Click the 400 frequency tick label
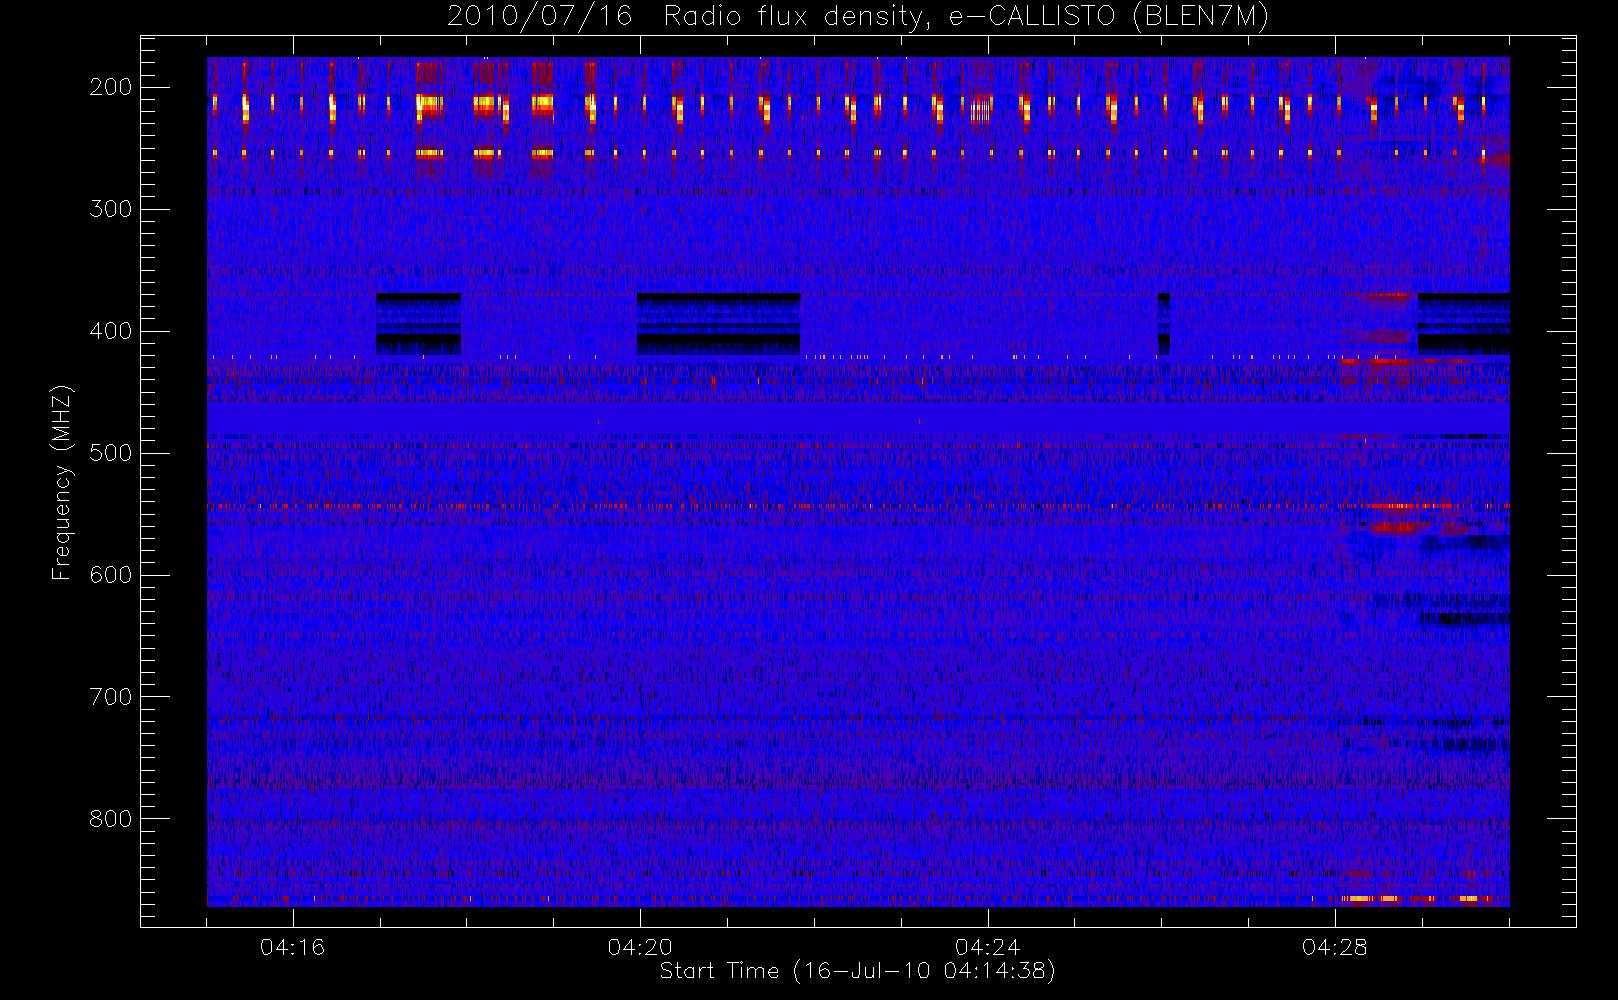 (110, 331)
